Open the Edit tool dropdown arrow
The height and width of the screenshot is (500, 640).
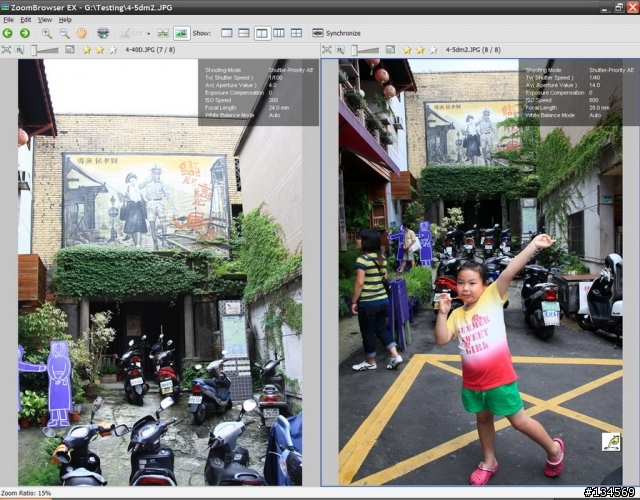149,33
